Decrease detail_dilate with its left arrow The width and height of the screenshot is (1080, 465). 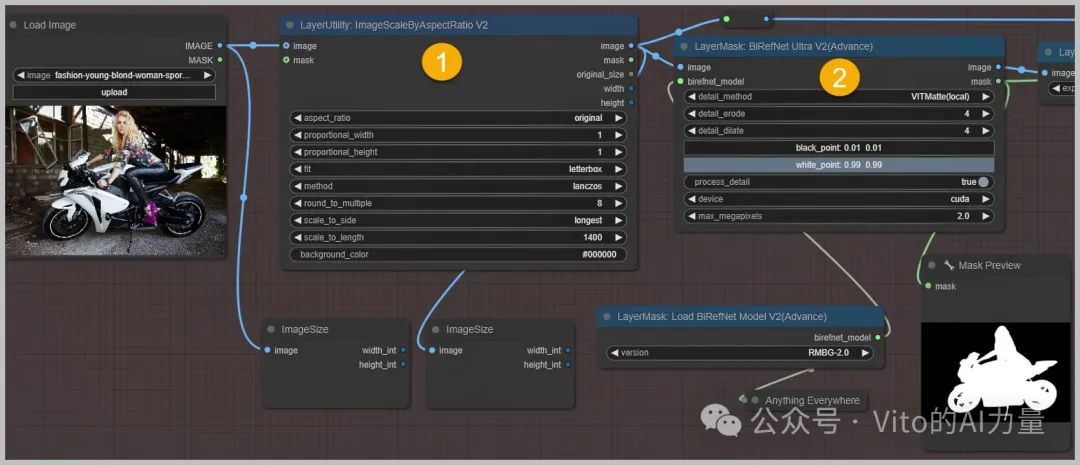click(692, 131)
